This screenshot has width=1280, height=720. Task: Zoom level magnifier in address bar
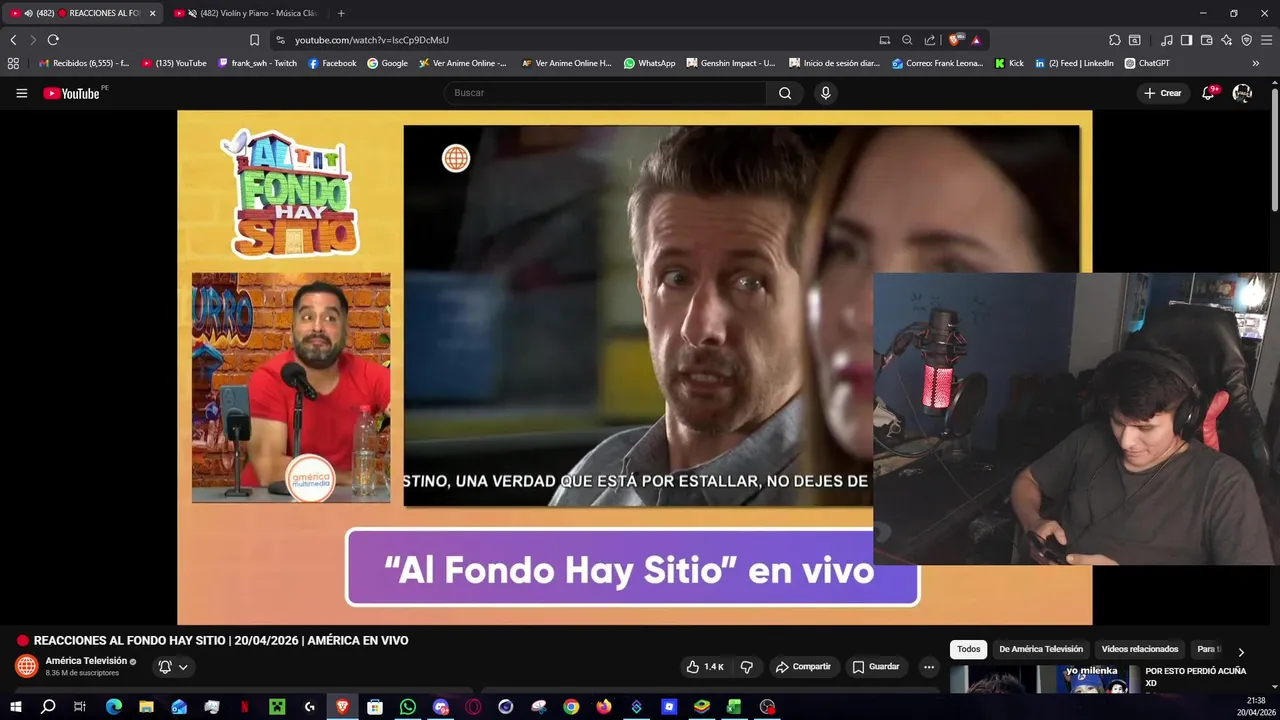907,40
